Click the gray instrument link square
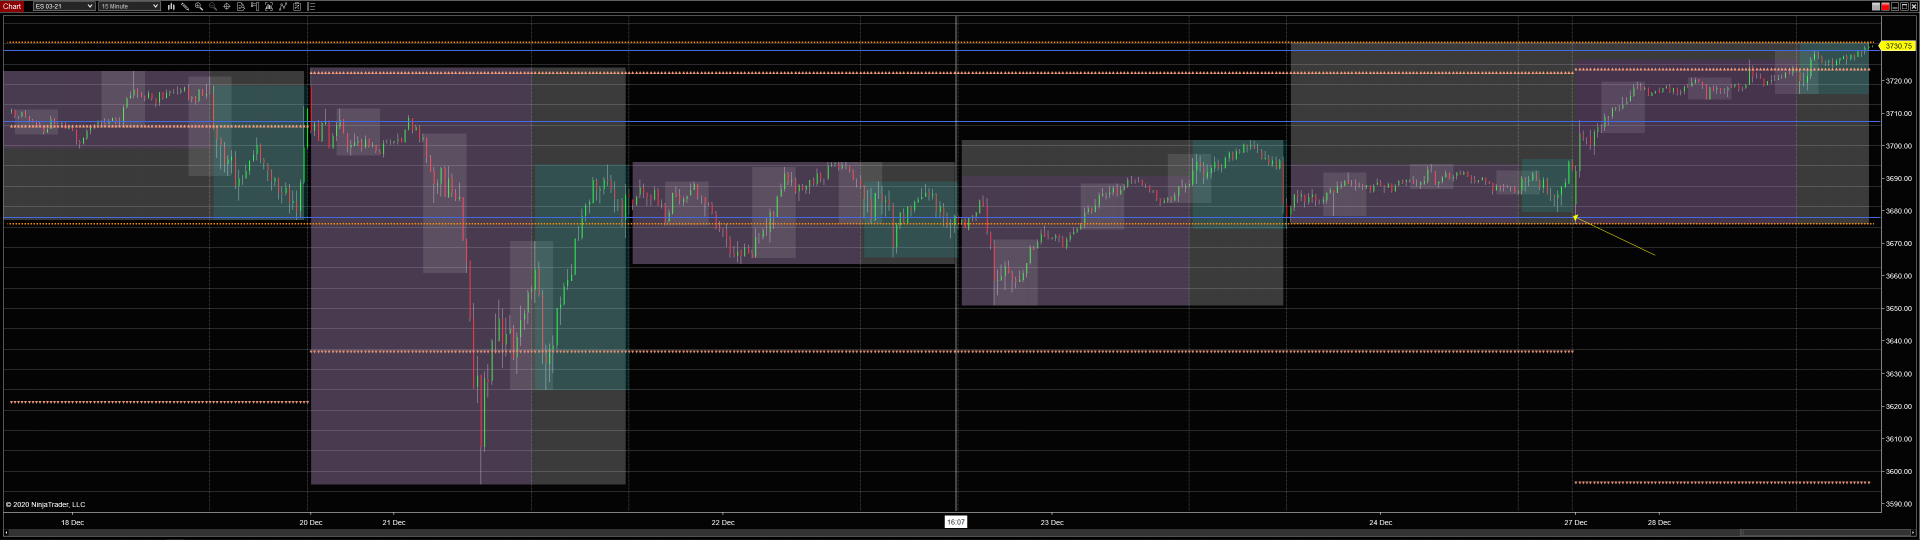The height and width of the screenshot is (540, 1920). (x=1876, y=6)
